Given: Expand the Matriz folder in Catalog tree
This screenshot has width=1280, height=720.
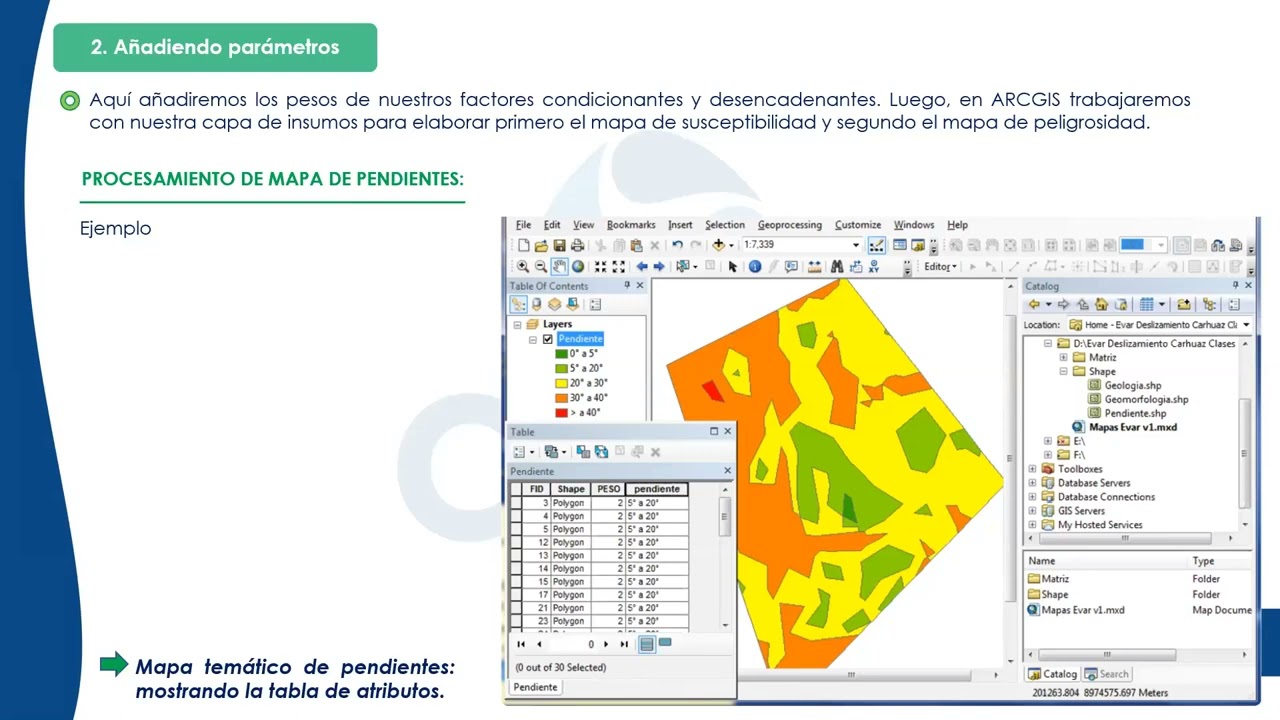Looking at the screenshot, I should pyautogui.click(x=1063, y=357).
